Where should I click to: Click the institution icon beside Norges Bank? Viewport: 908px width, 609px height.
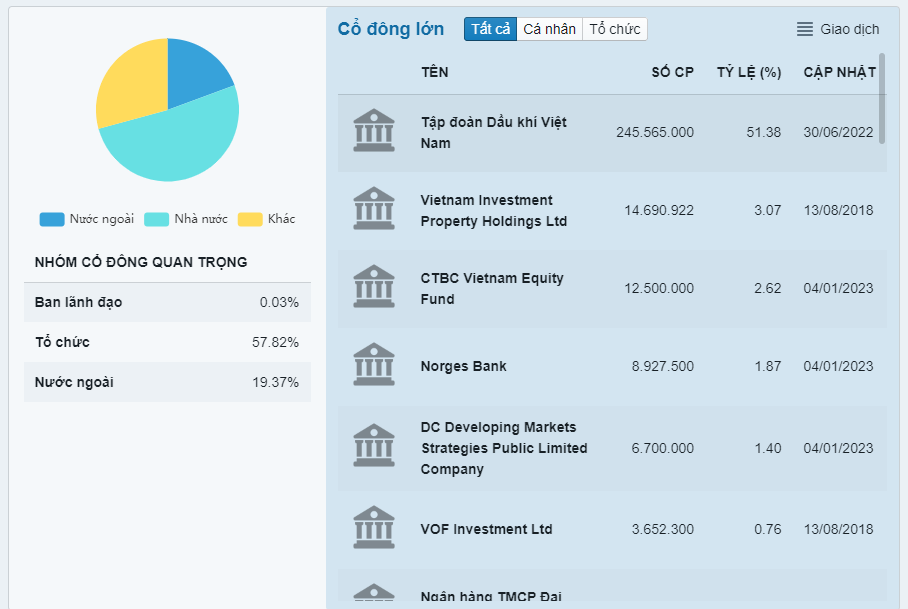tap(374, 365)
